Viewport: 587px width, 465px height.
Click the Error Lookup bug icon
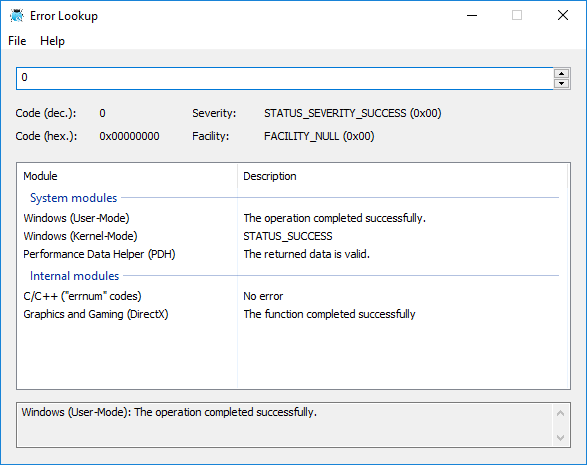17,16
